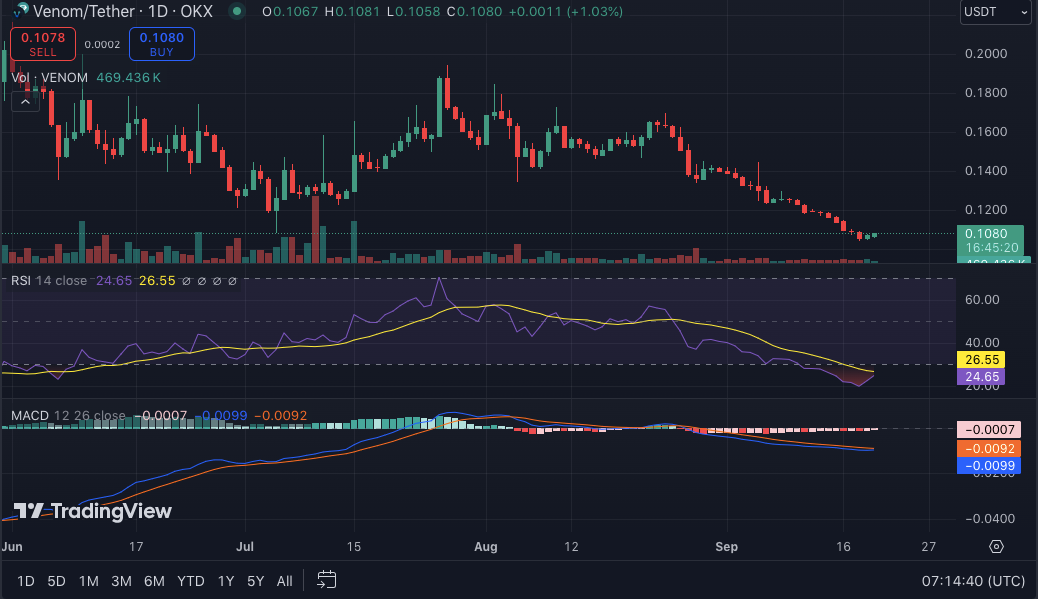Click the Jul label on time axis
The width and height of the screenshot is (1038, 599).
[245, 547]
